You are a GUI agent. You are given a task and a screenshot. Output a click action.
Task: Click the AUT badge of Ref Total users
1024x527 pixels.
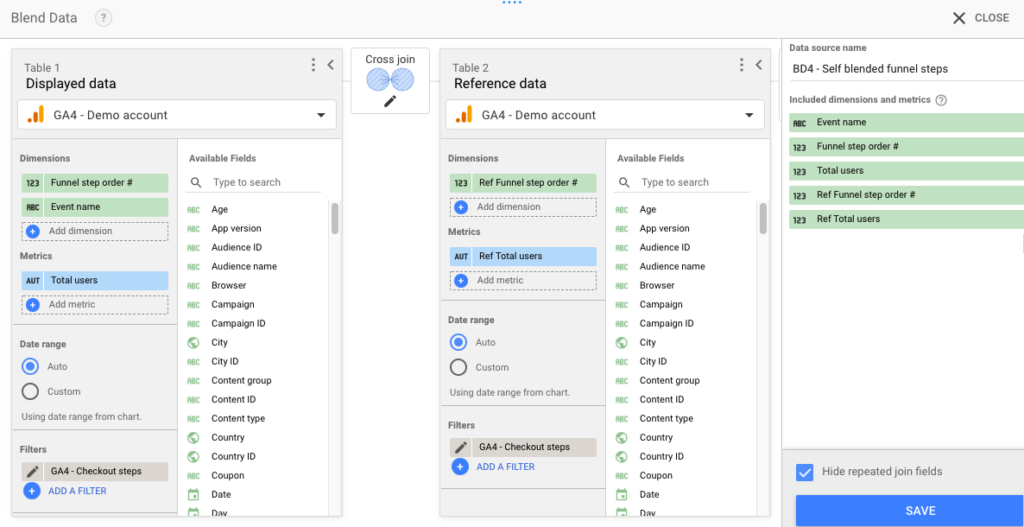(x=461, y=256)
